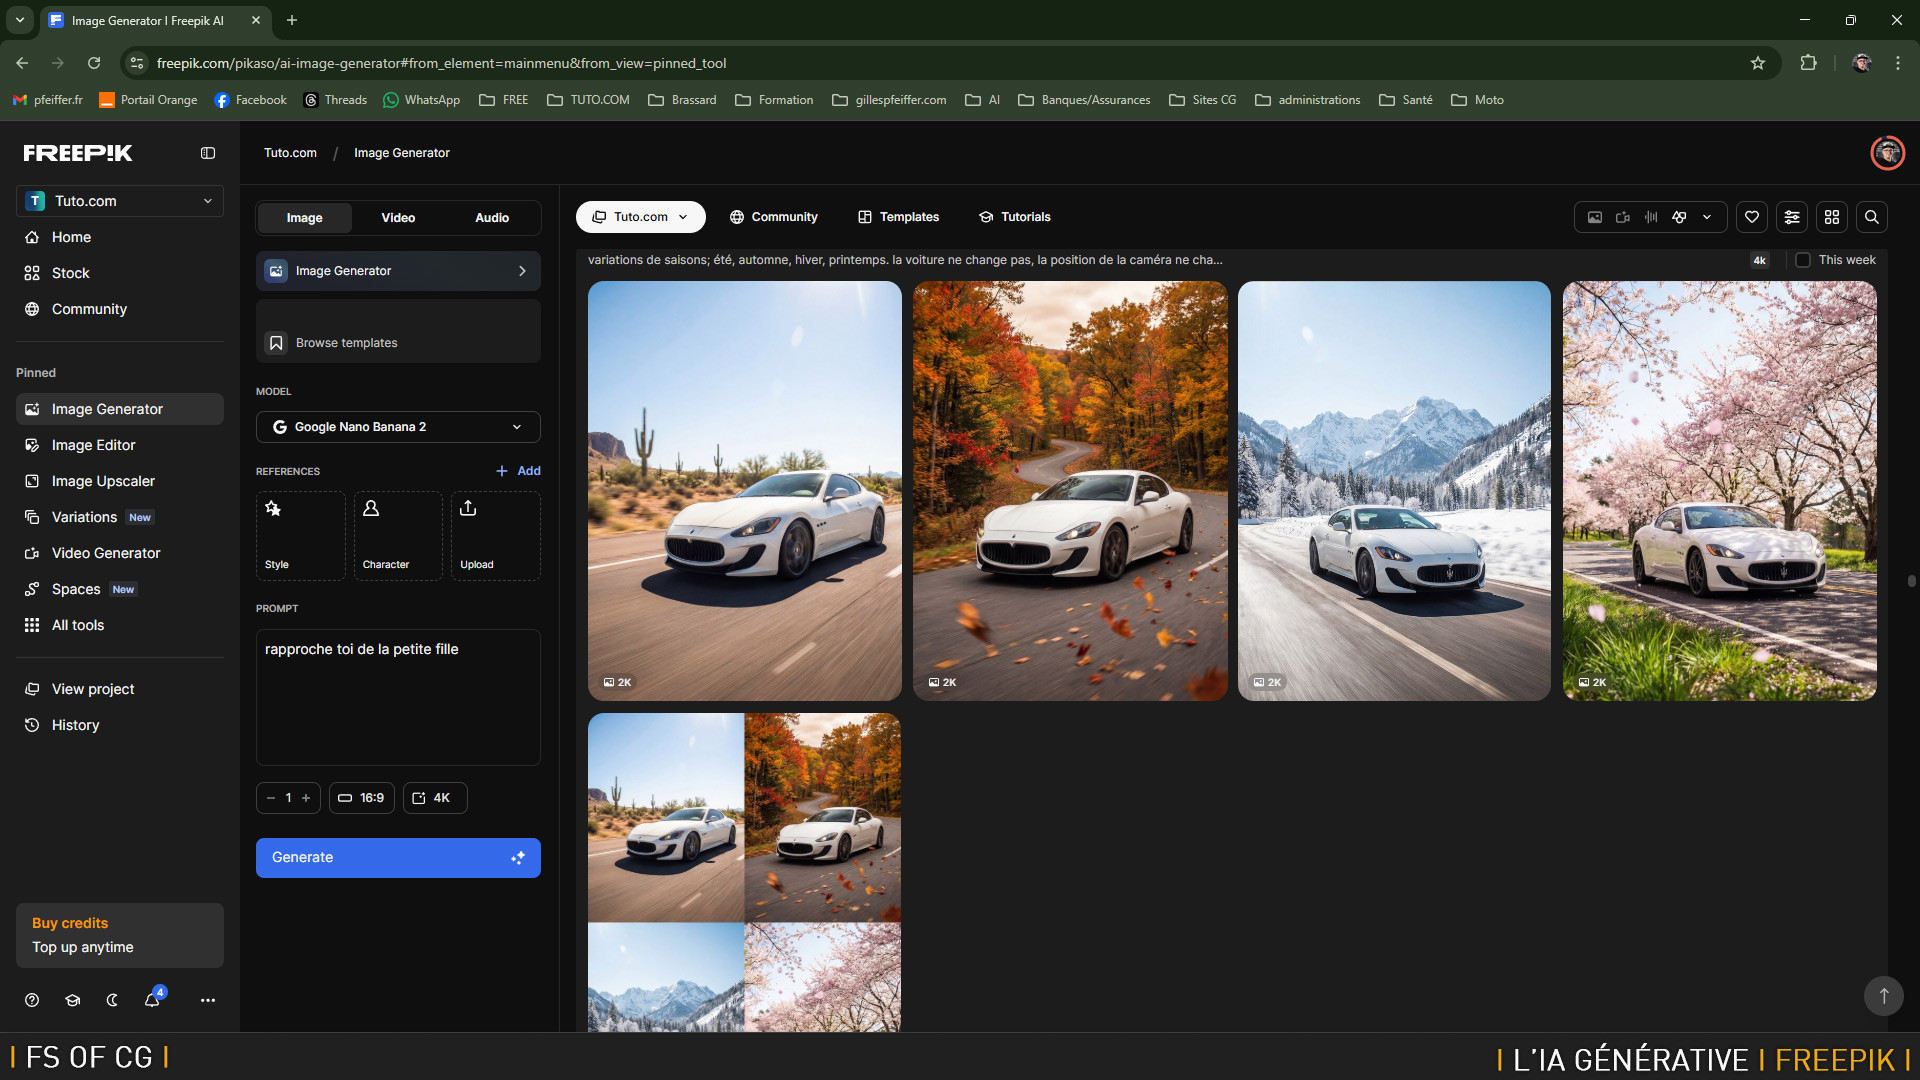Switch to the Video tab
The width and height of the screenshot is (1920, 1080).
(x=398, y=218)
